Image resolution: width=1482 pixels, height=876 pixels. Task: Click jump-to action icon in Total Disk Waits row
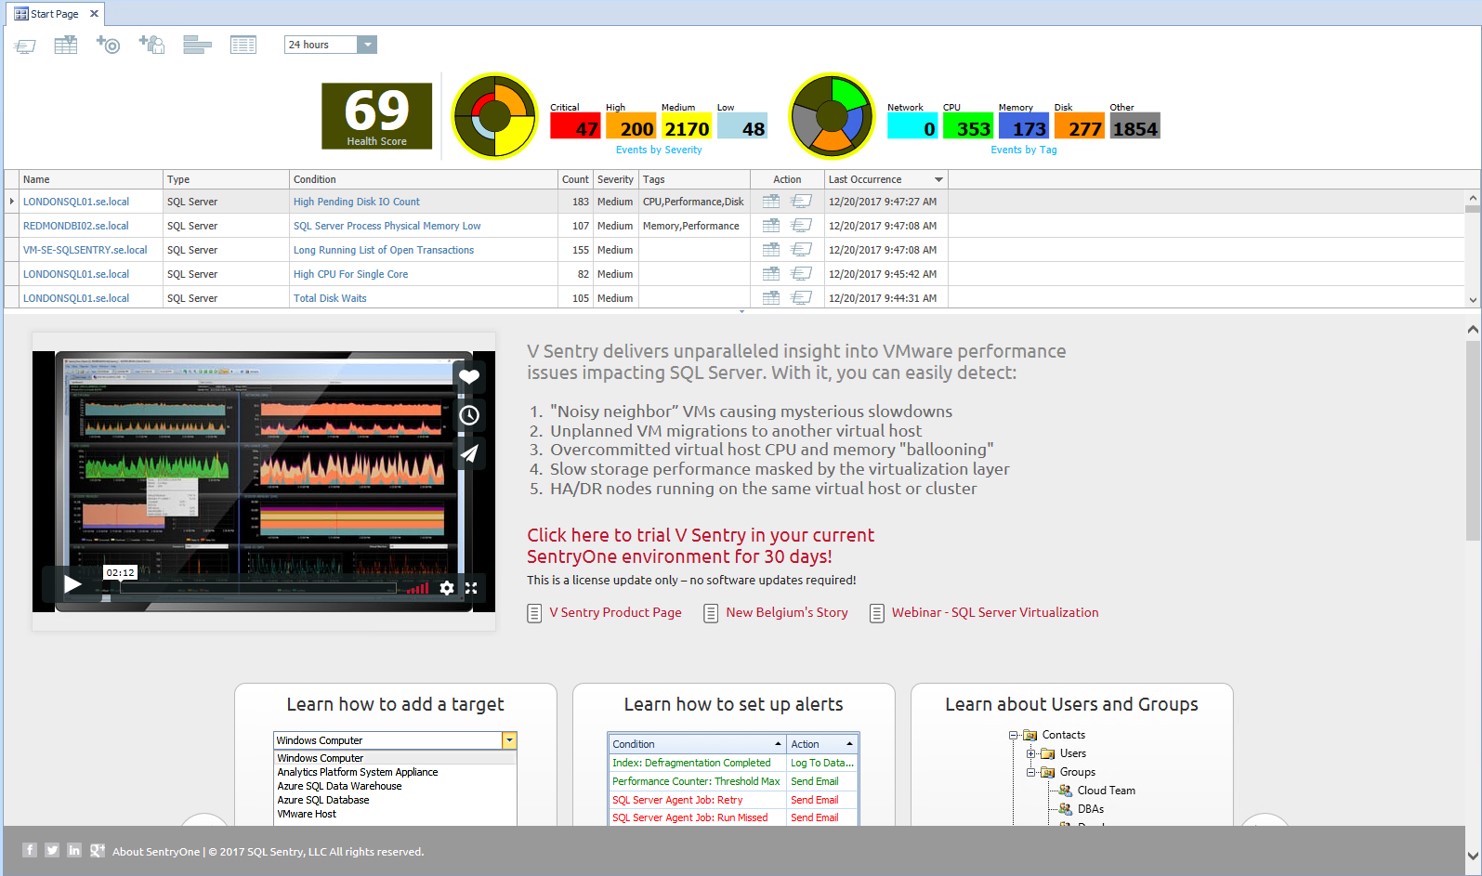801,297
